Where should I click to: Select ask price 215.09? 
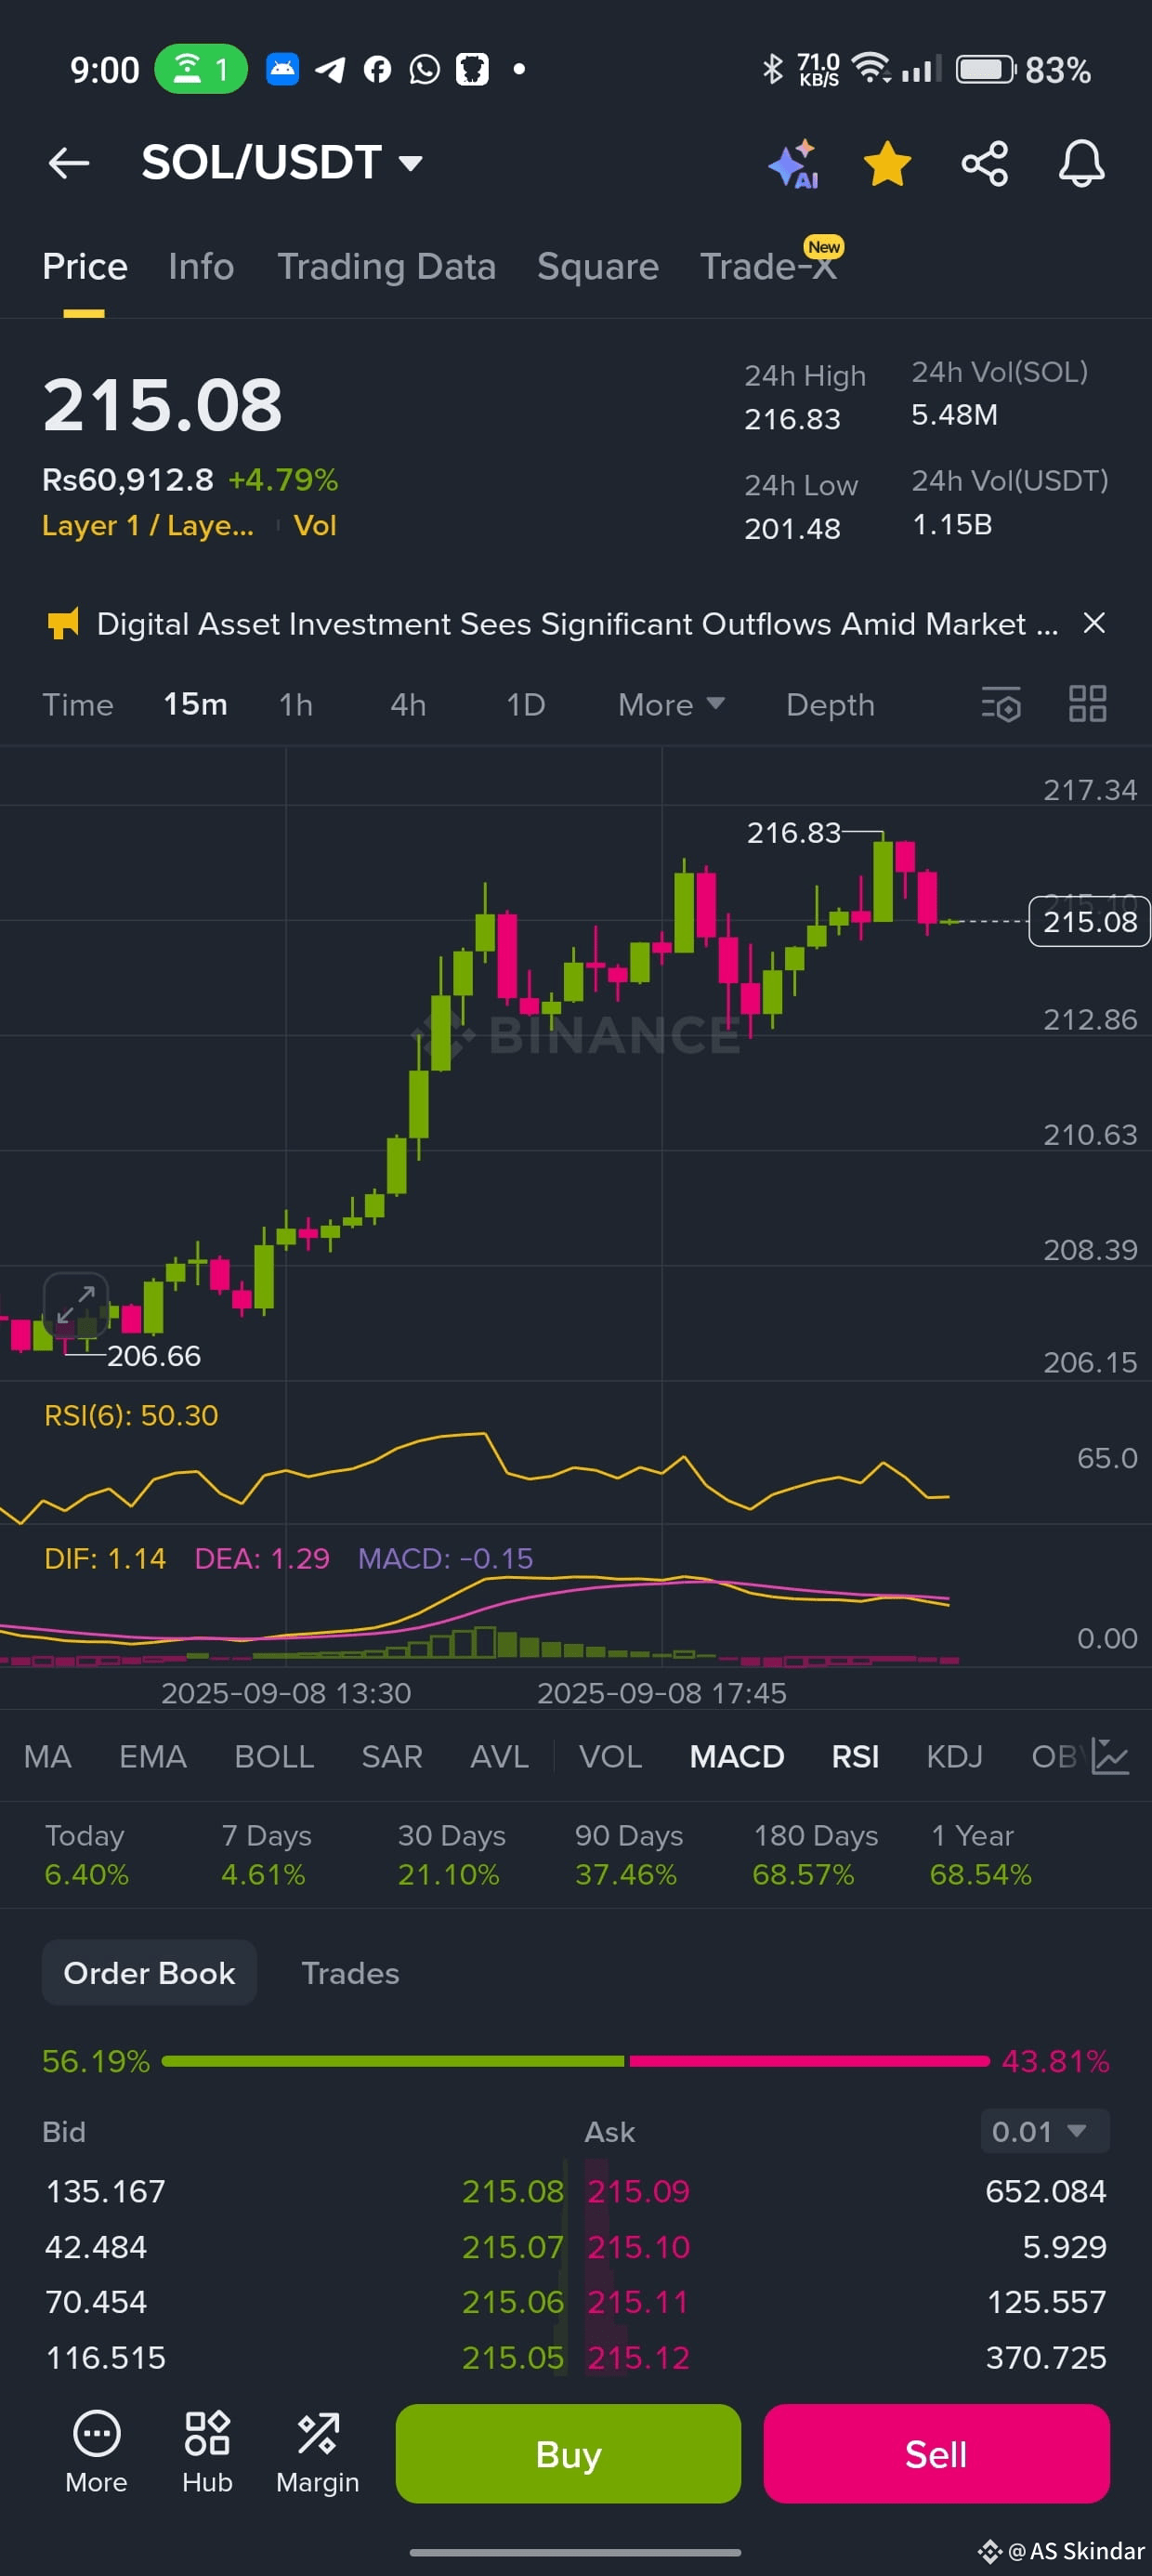[x=638, y=2191]
